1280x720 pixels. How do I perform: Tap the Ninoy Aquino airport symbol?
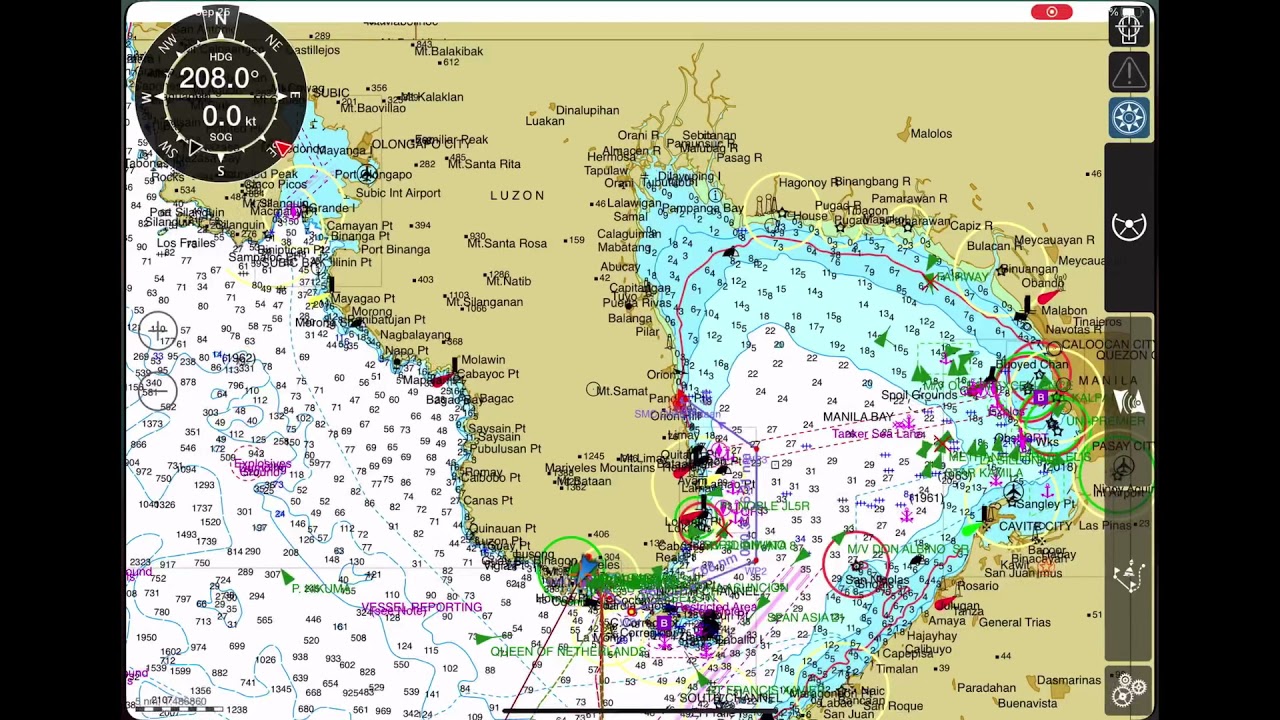click(x=1123, y=467)
